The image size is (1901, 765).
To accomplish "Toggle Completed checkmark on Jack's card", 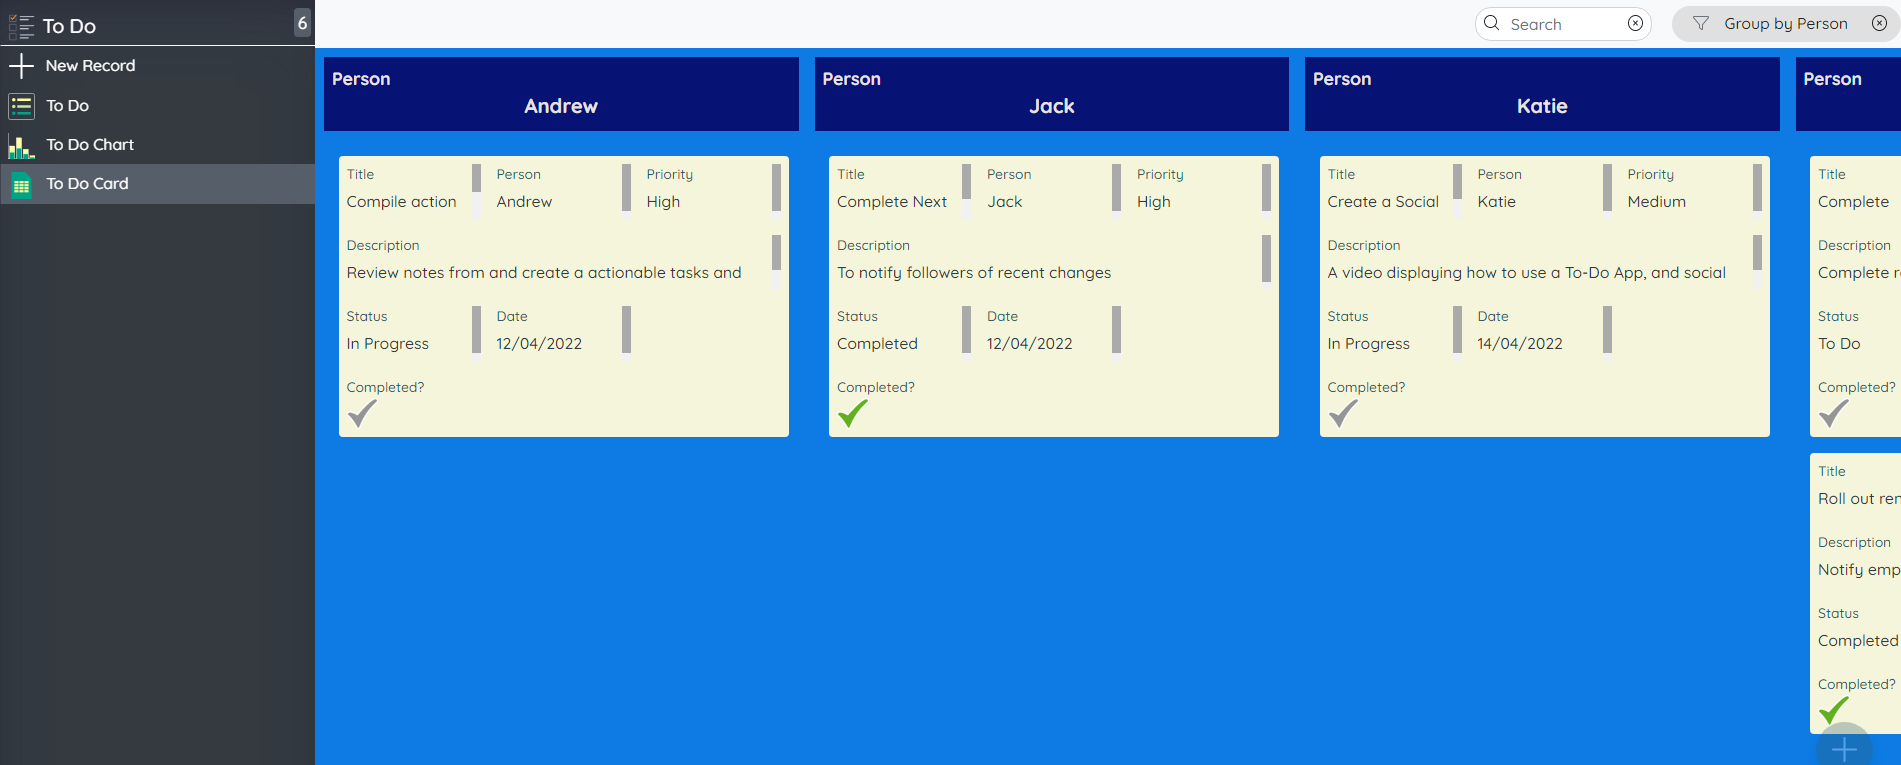I will [852, 413].
